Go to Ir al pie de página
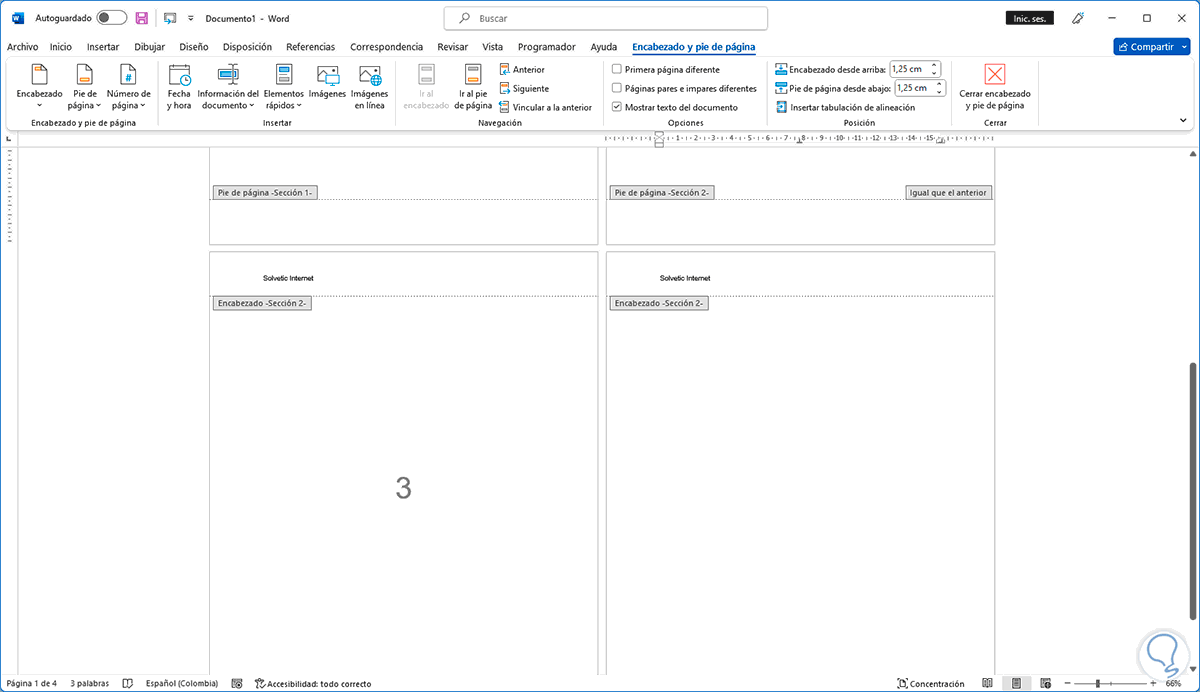 pos(475,86)
